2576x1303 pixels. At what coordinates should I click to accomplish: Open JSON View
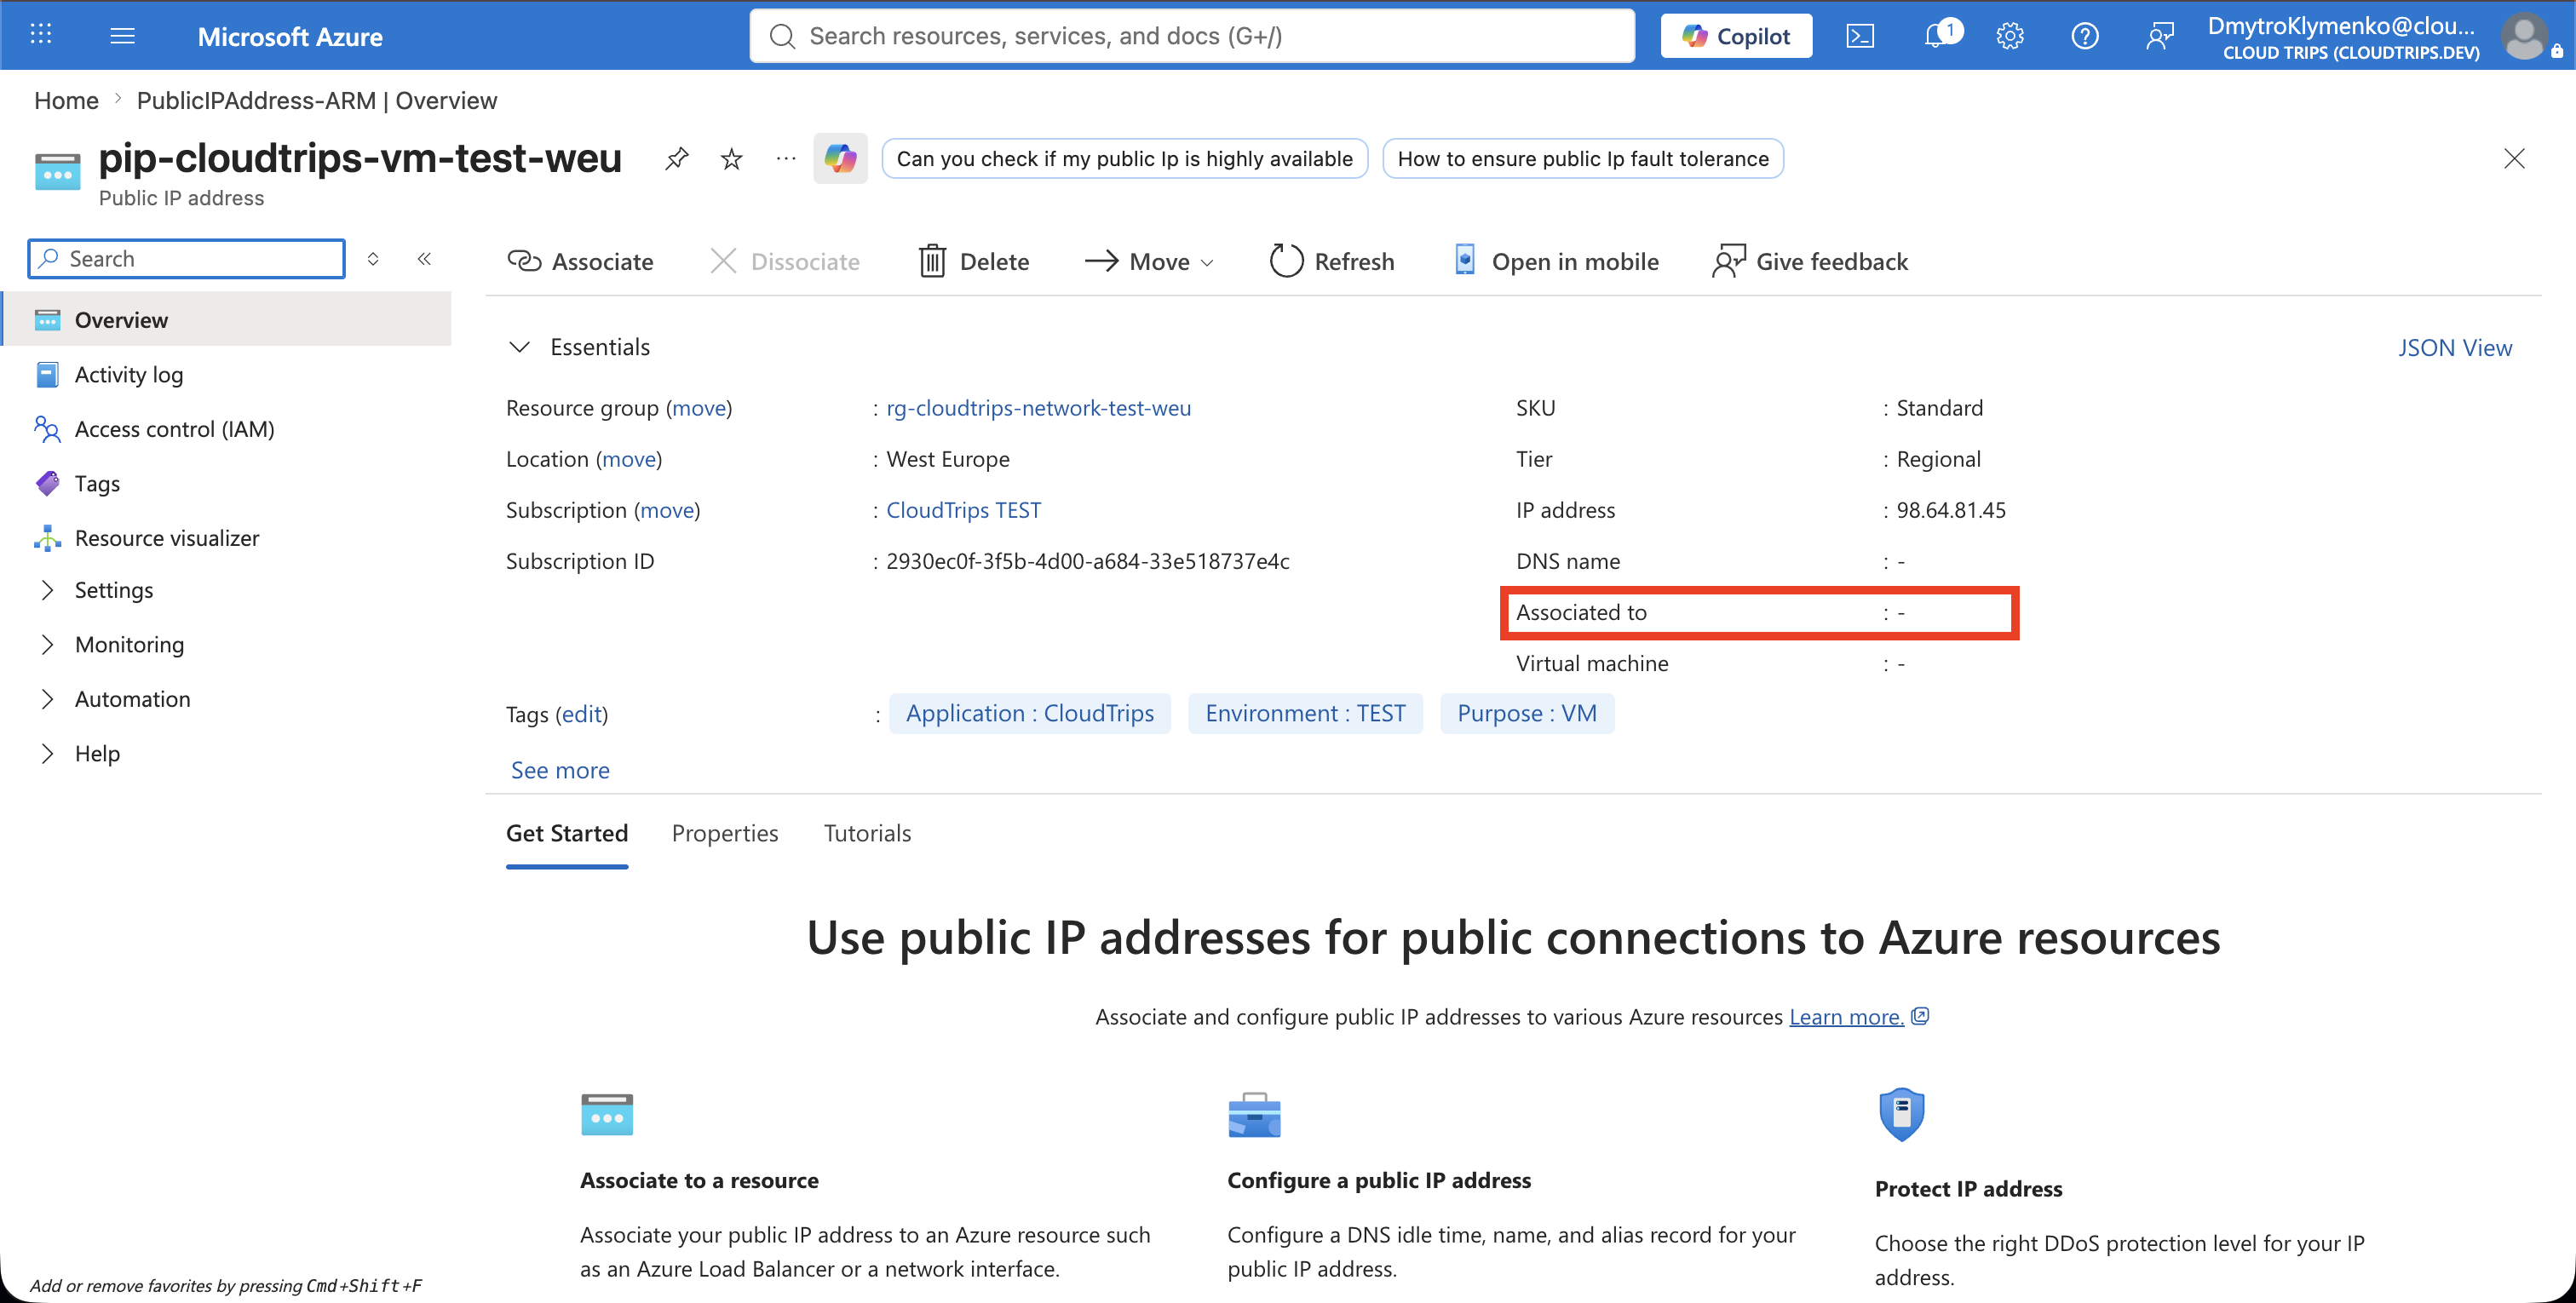coord(2455,347)
